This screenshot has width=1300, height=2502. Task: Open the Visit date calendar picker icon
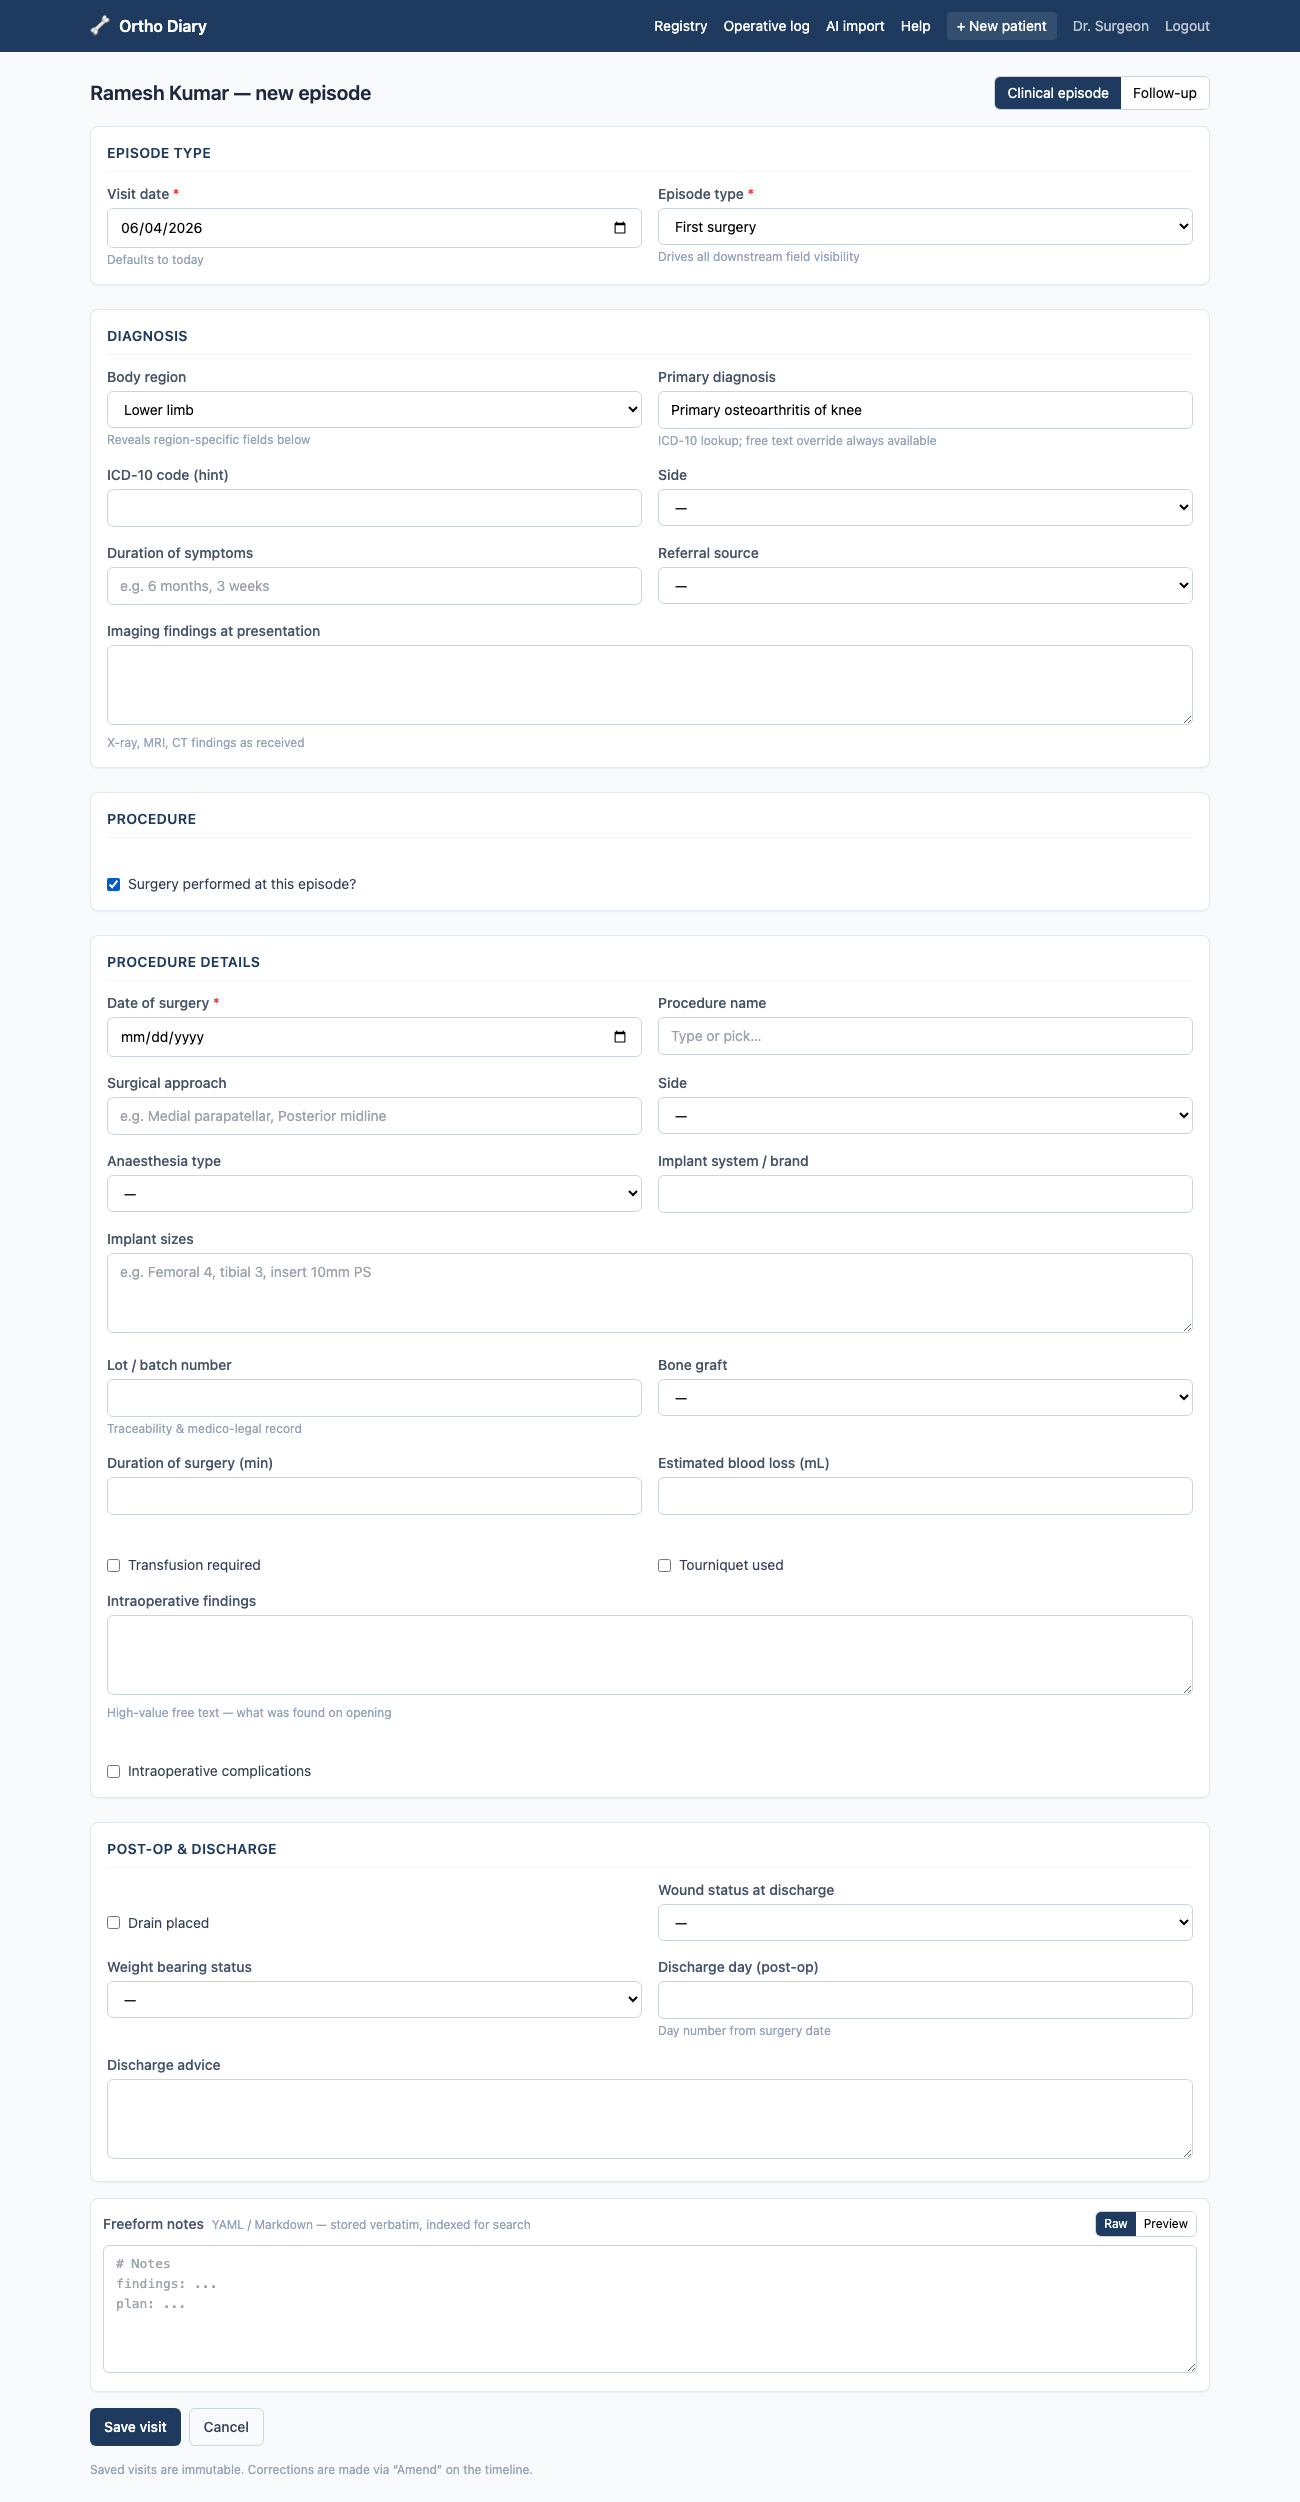tap(620, 228)
